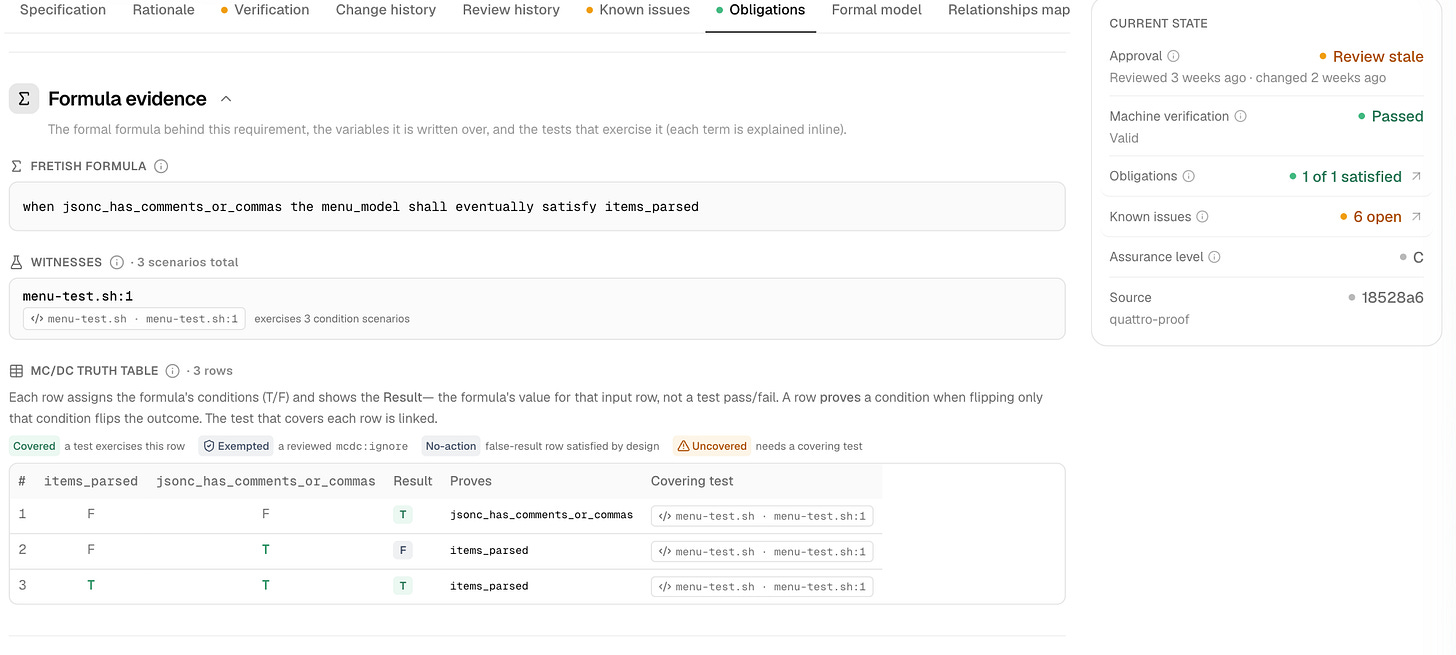Click 'jsonc_has_comments_or_commas' in Proves column row 1
The image size is (1456, 655).
click(541, 515)
